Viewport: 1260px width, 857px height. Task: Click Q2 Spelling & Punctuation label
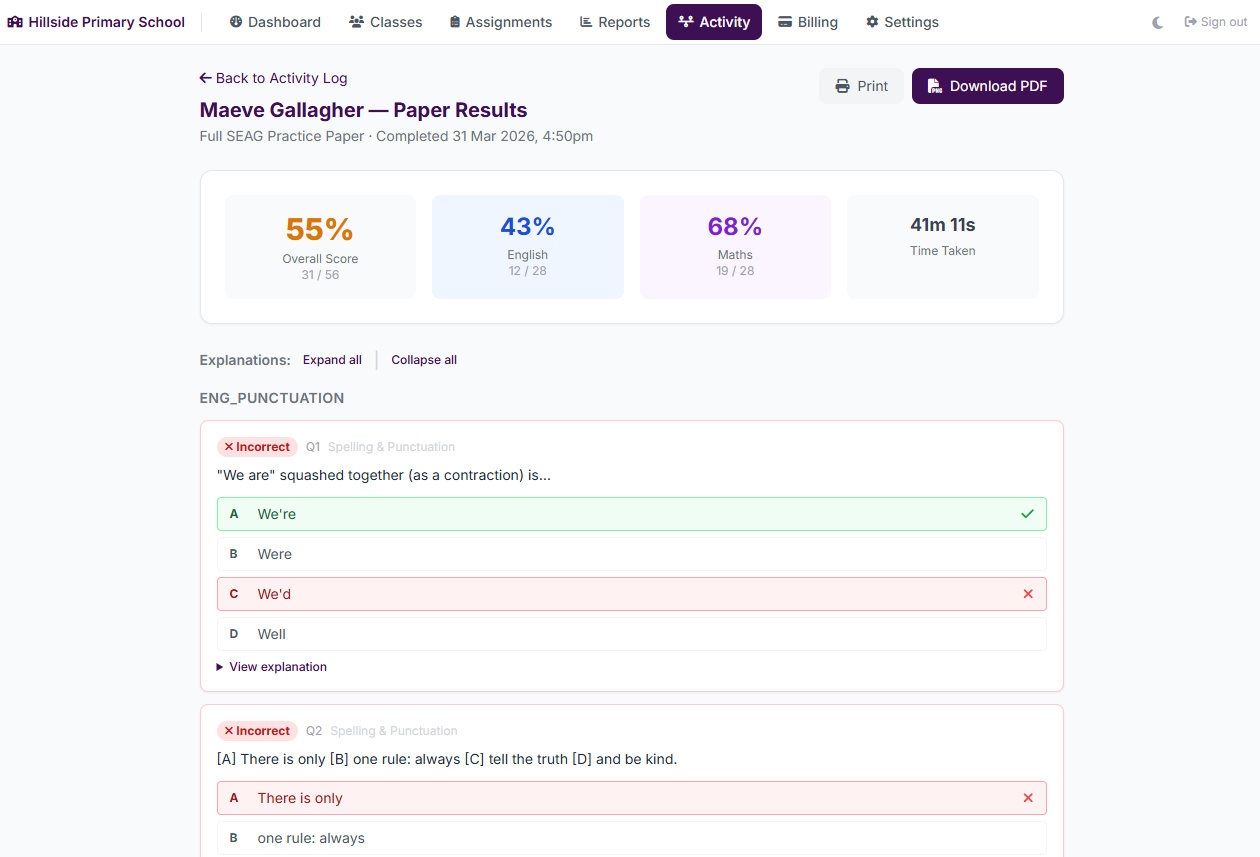point(394,731)
